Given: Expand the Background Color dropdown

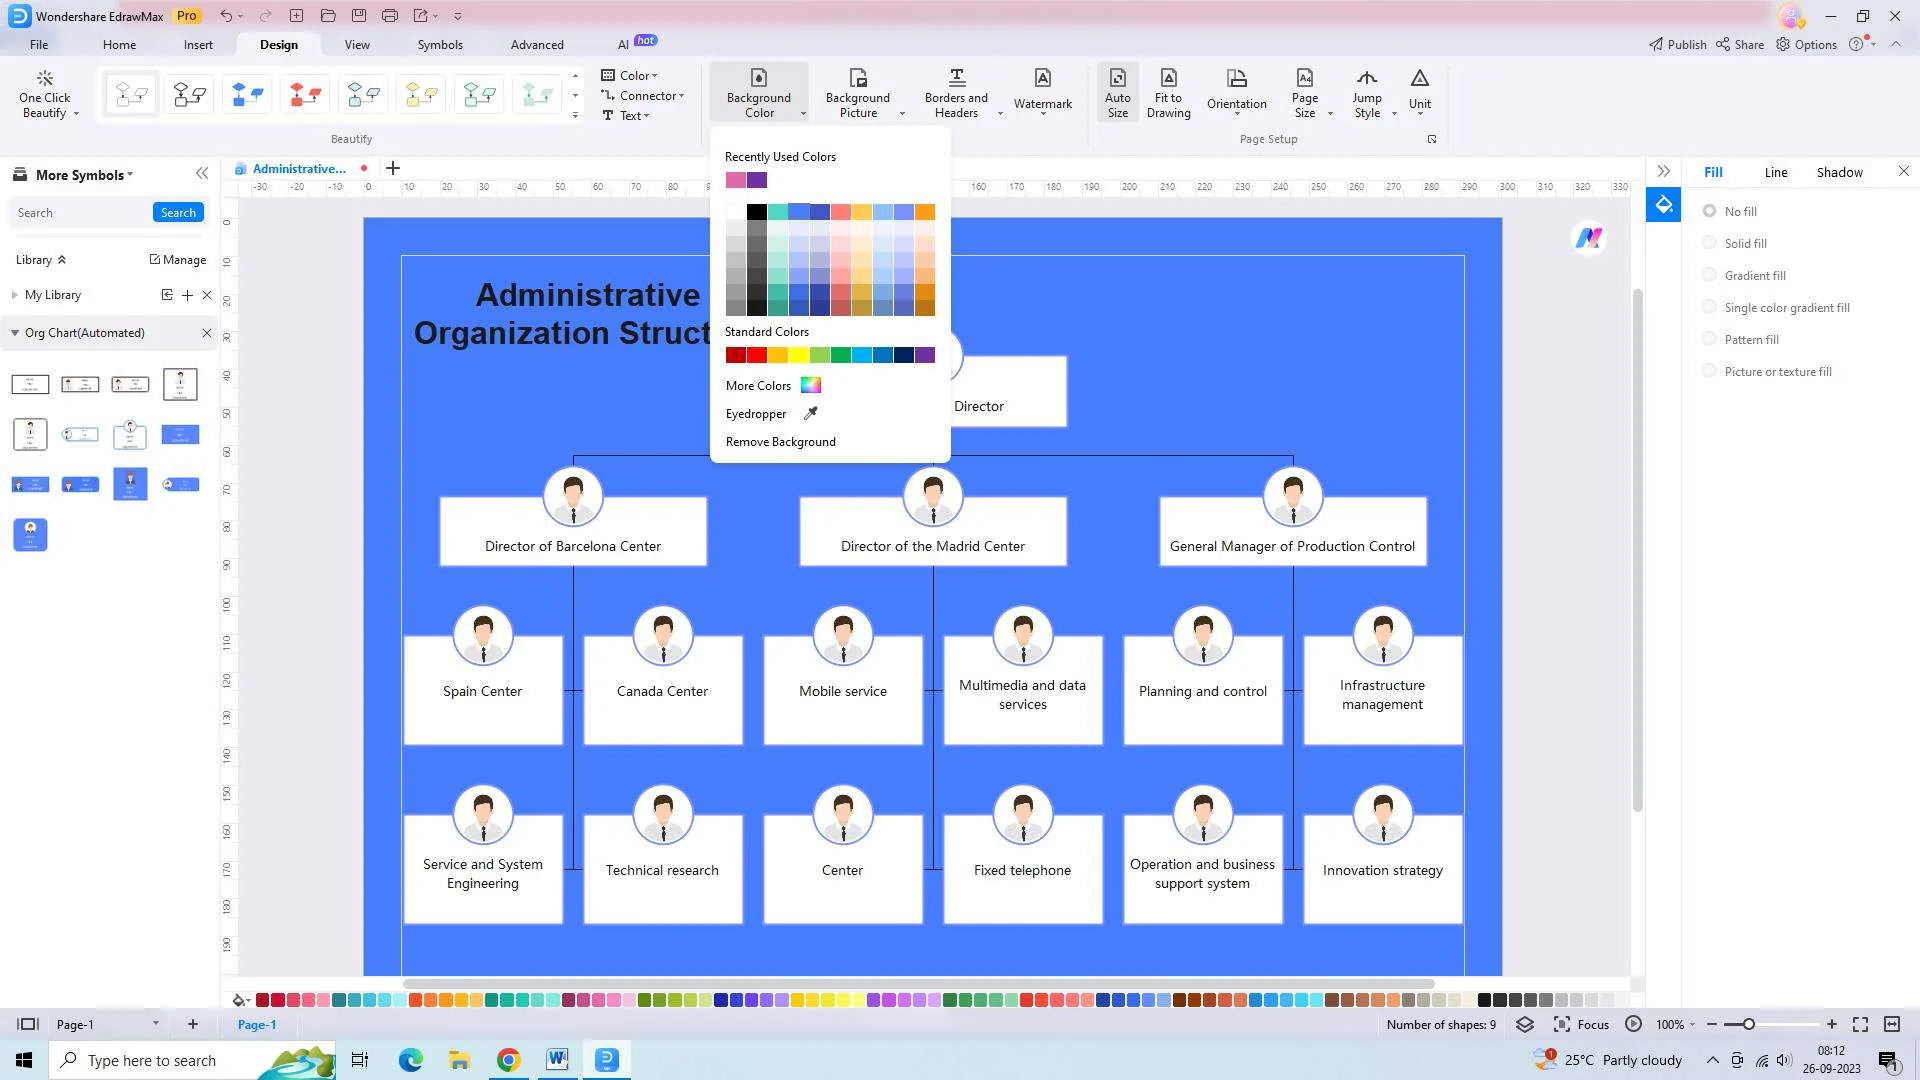Looking at the screenshot, I should [803, 115].
